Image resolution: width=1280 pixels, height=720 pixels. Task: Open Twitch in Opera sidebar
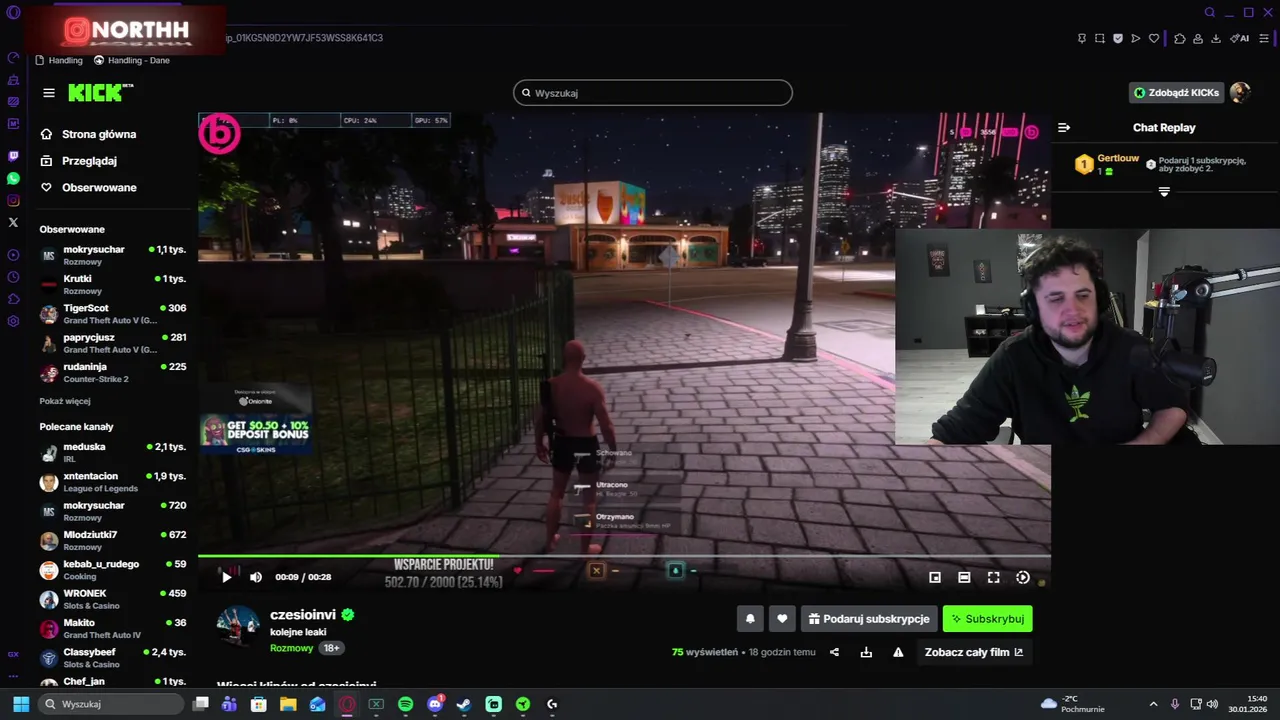[x=13, y=156]
